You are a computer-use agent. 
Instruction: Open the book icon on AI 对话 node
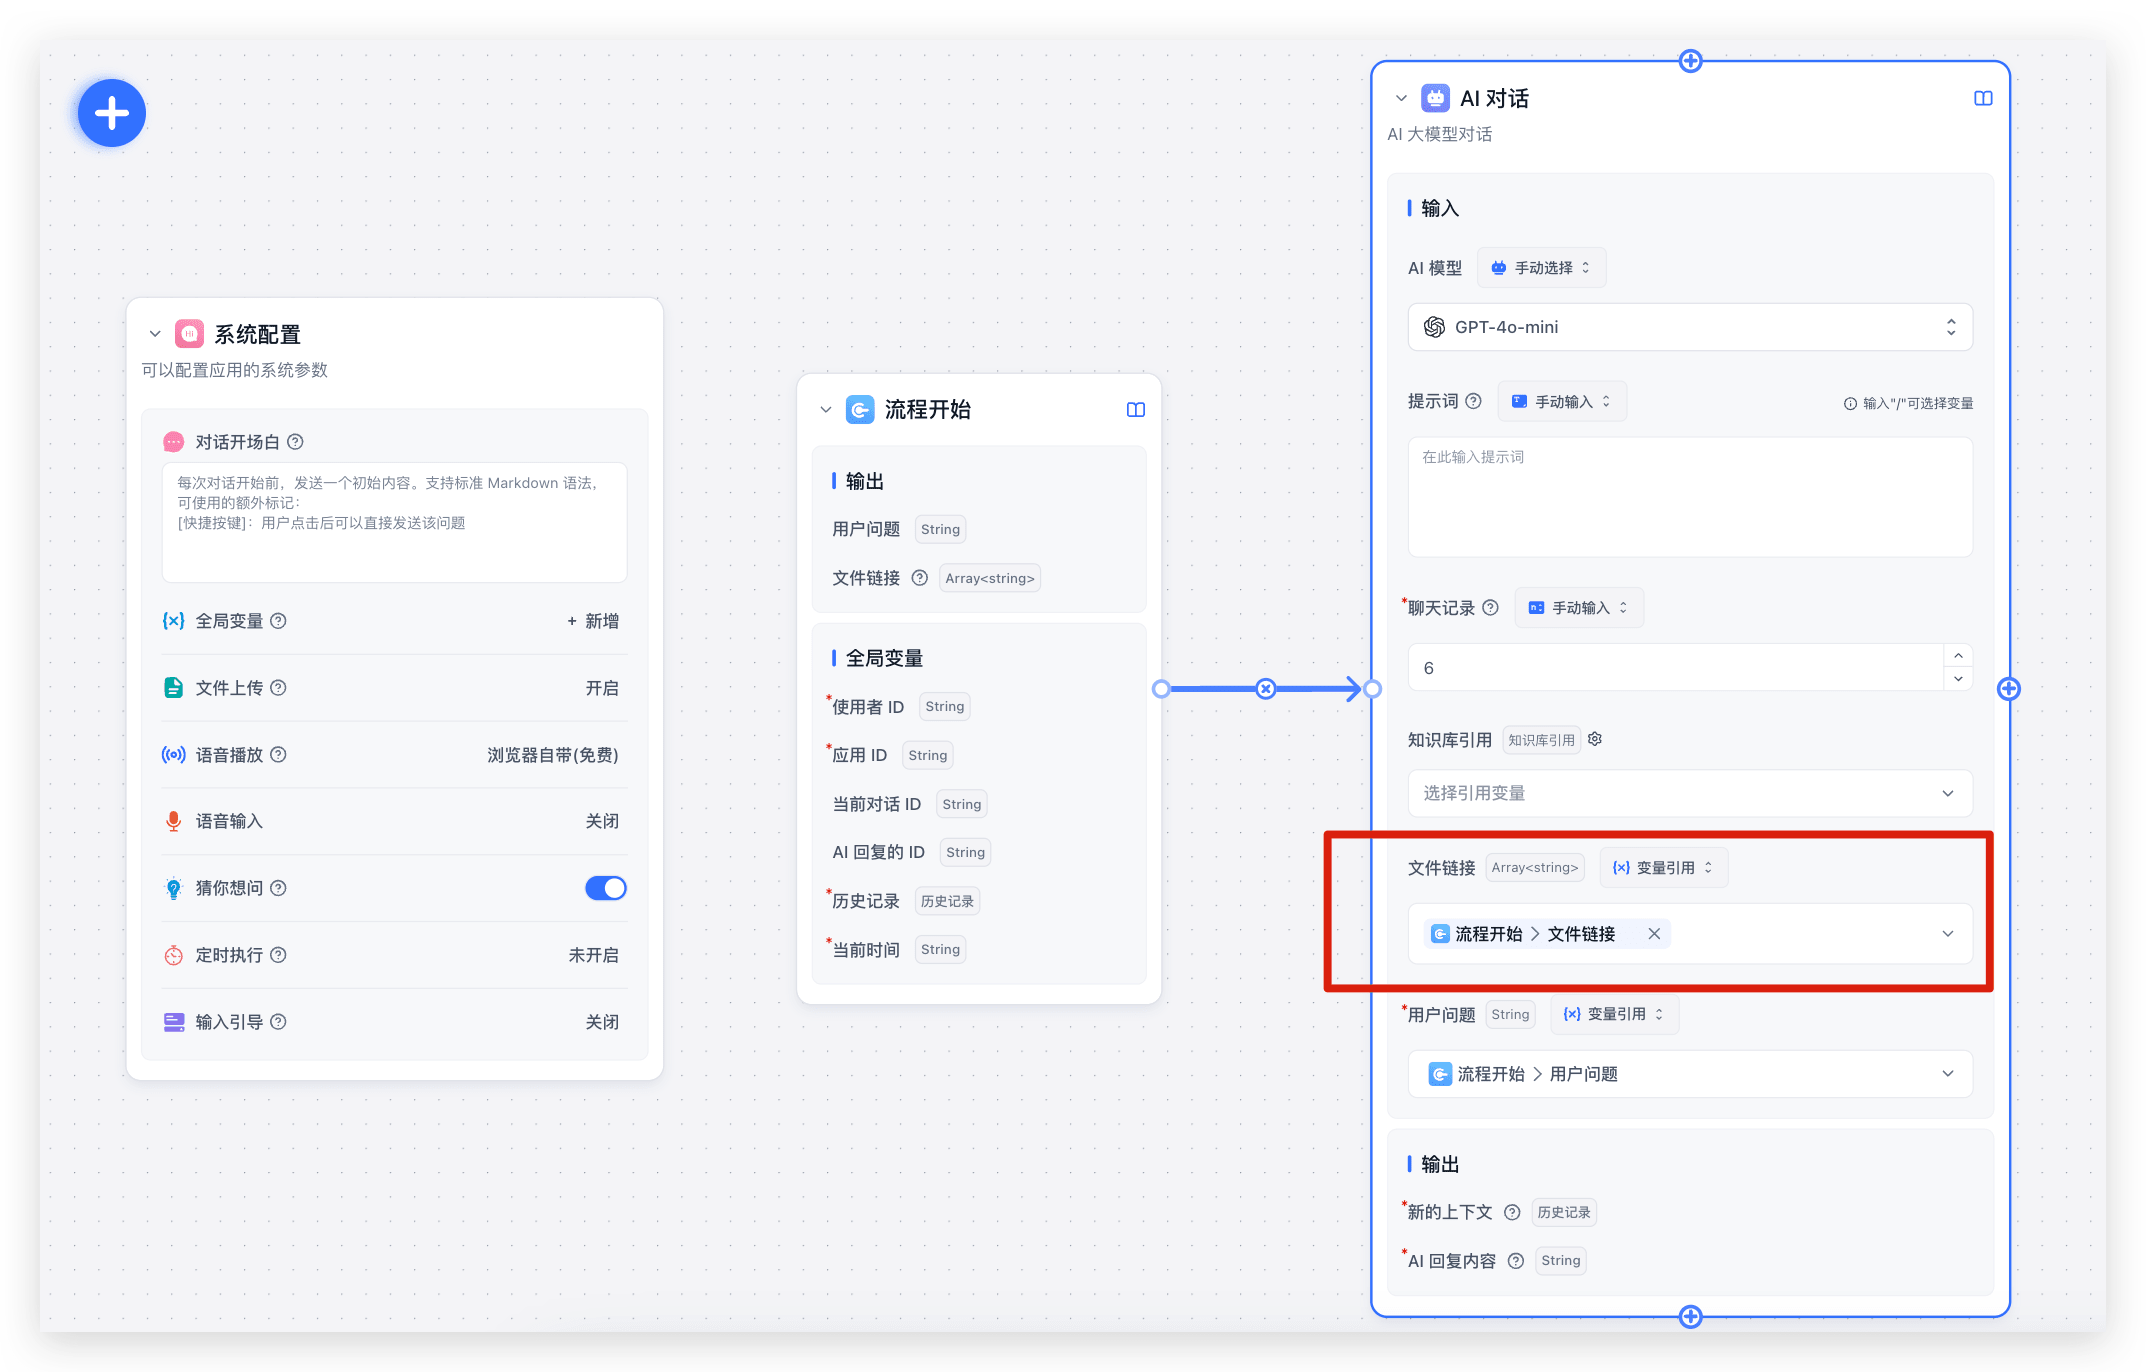click(1982, 99)
